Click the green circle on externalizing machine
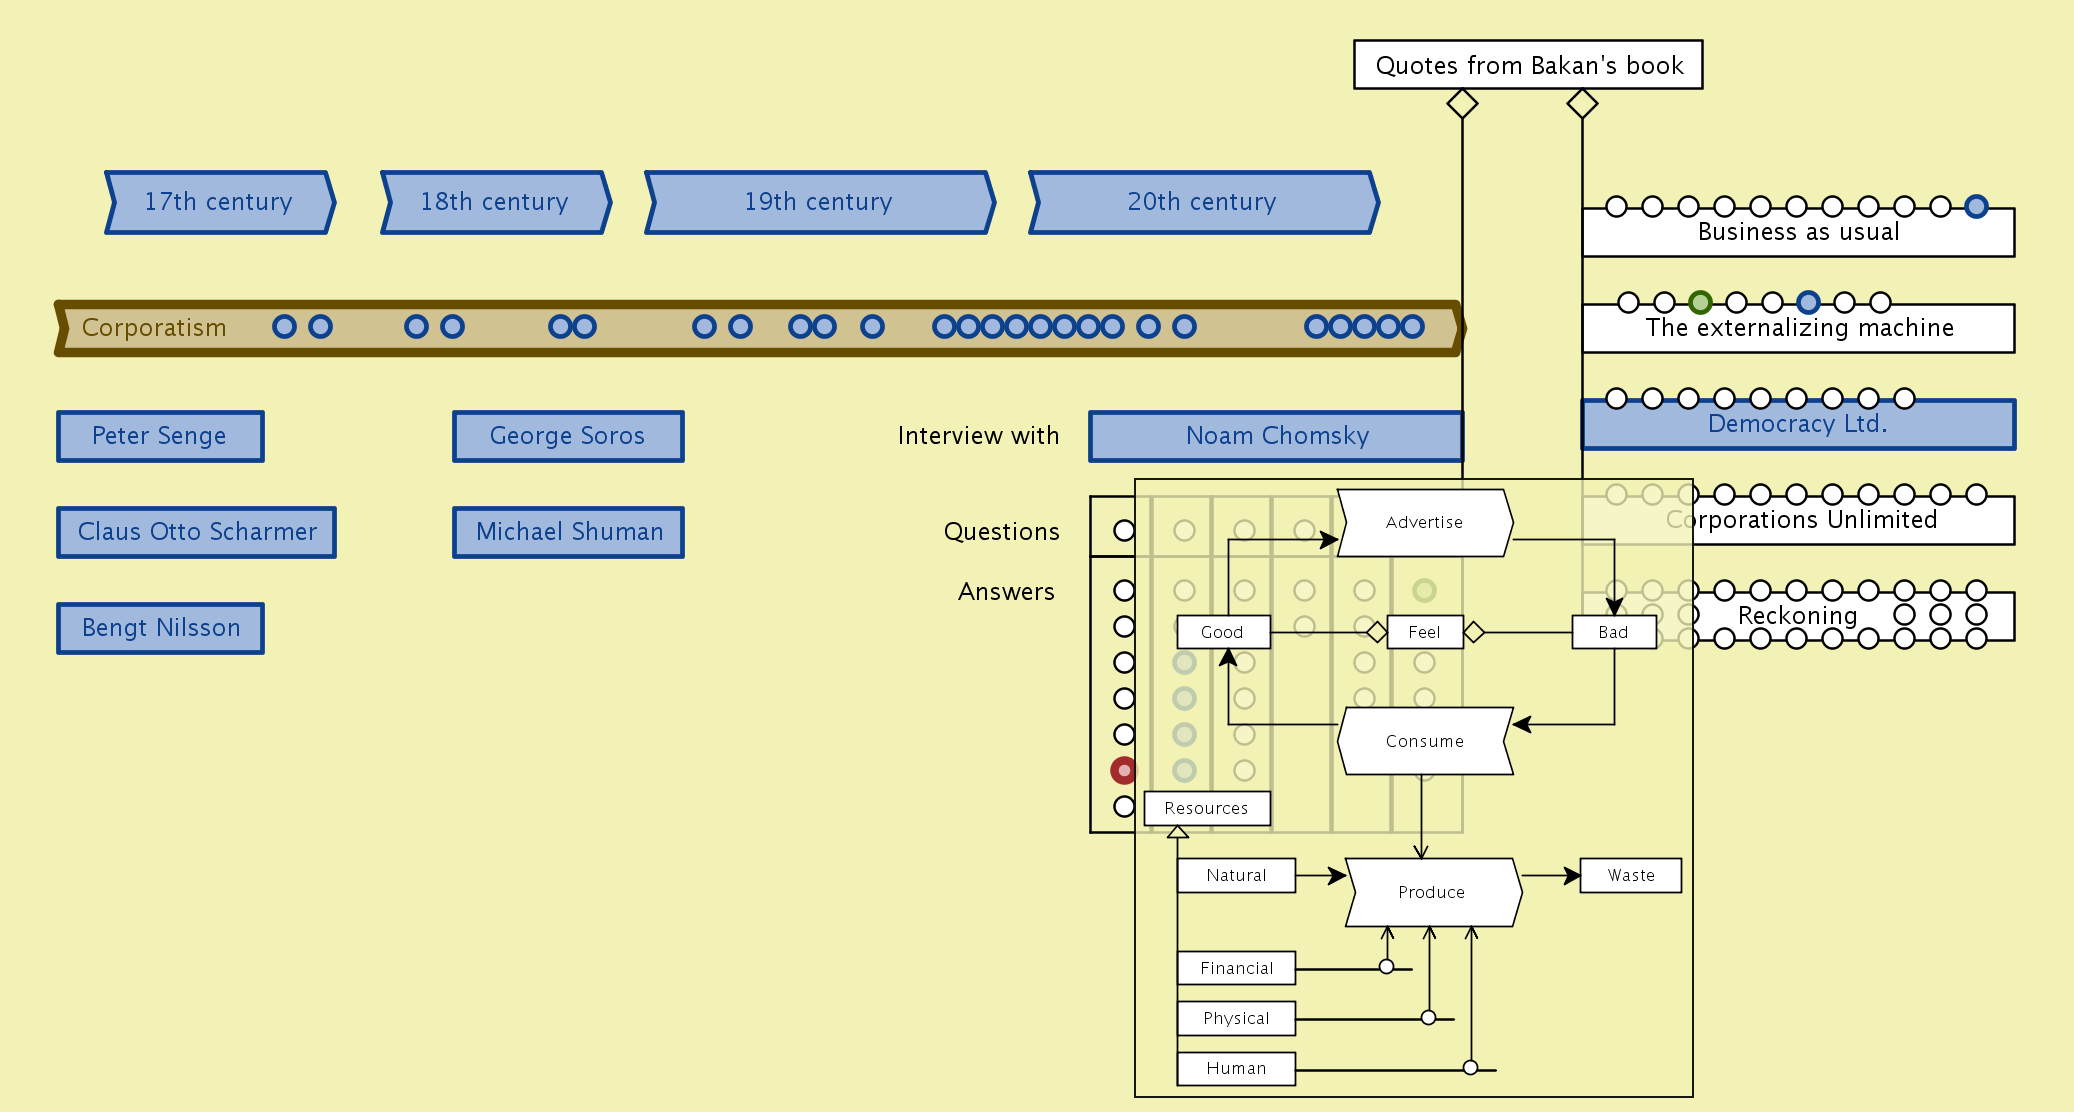 [x=1700, y=302]
